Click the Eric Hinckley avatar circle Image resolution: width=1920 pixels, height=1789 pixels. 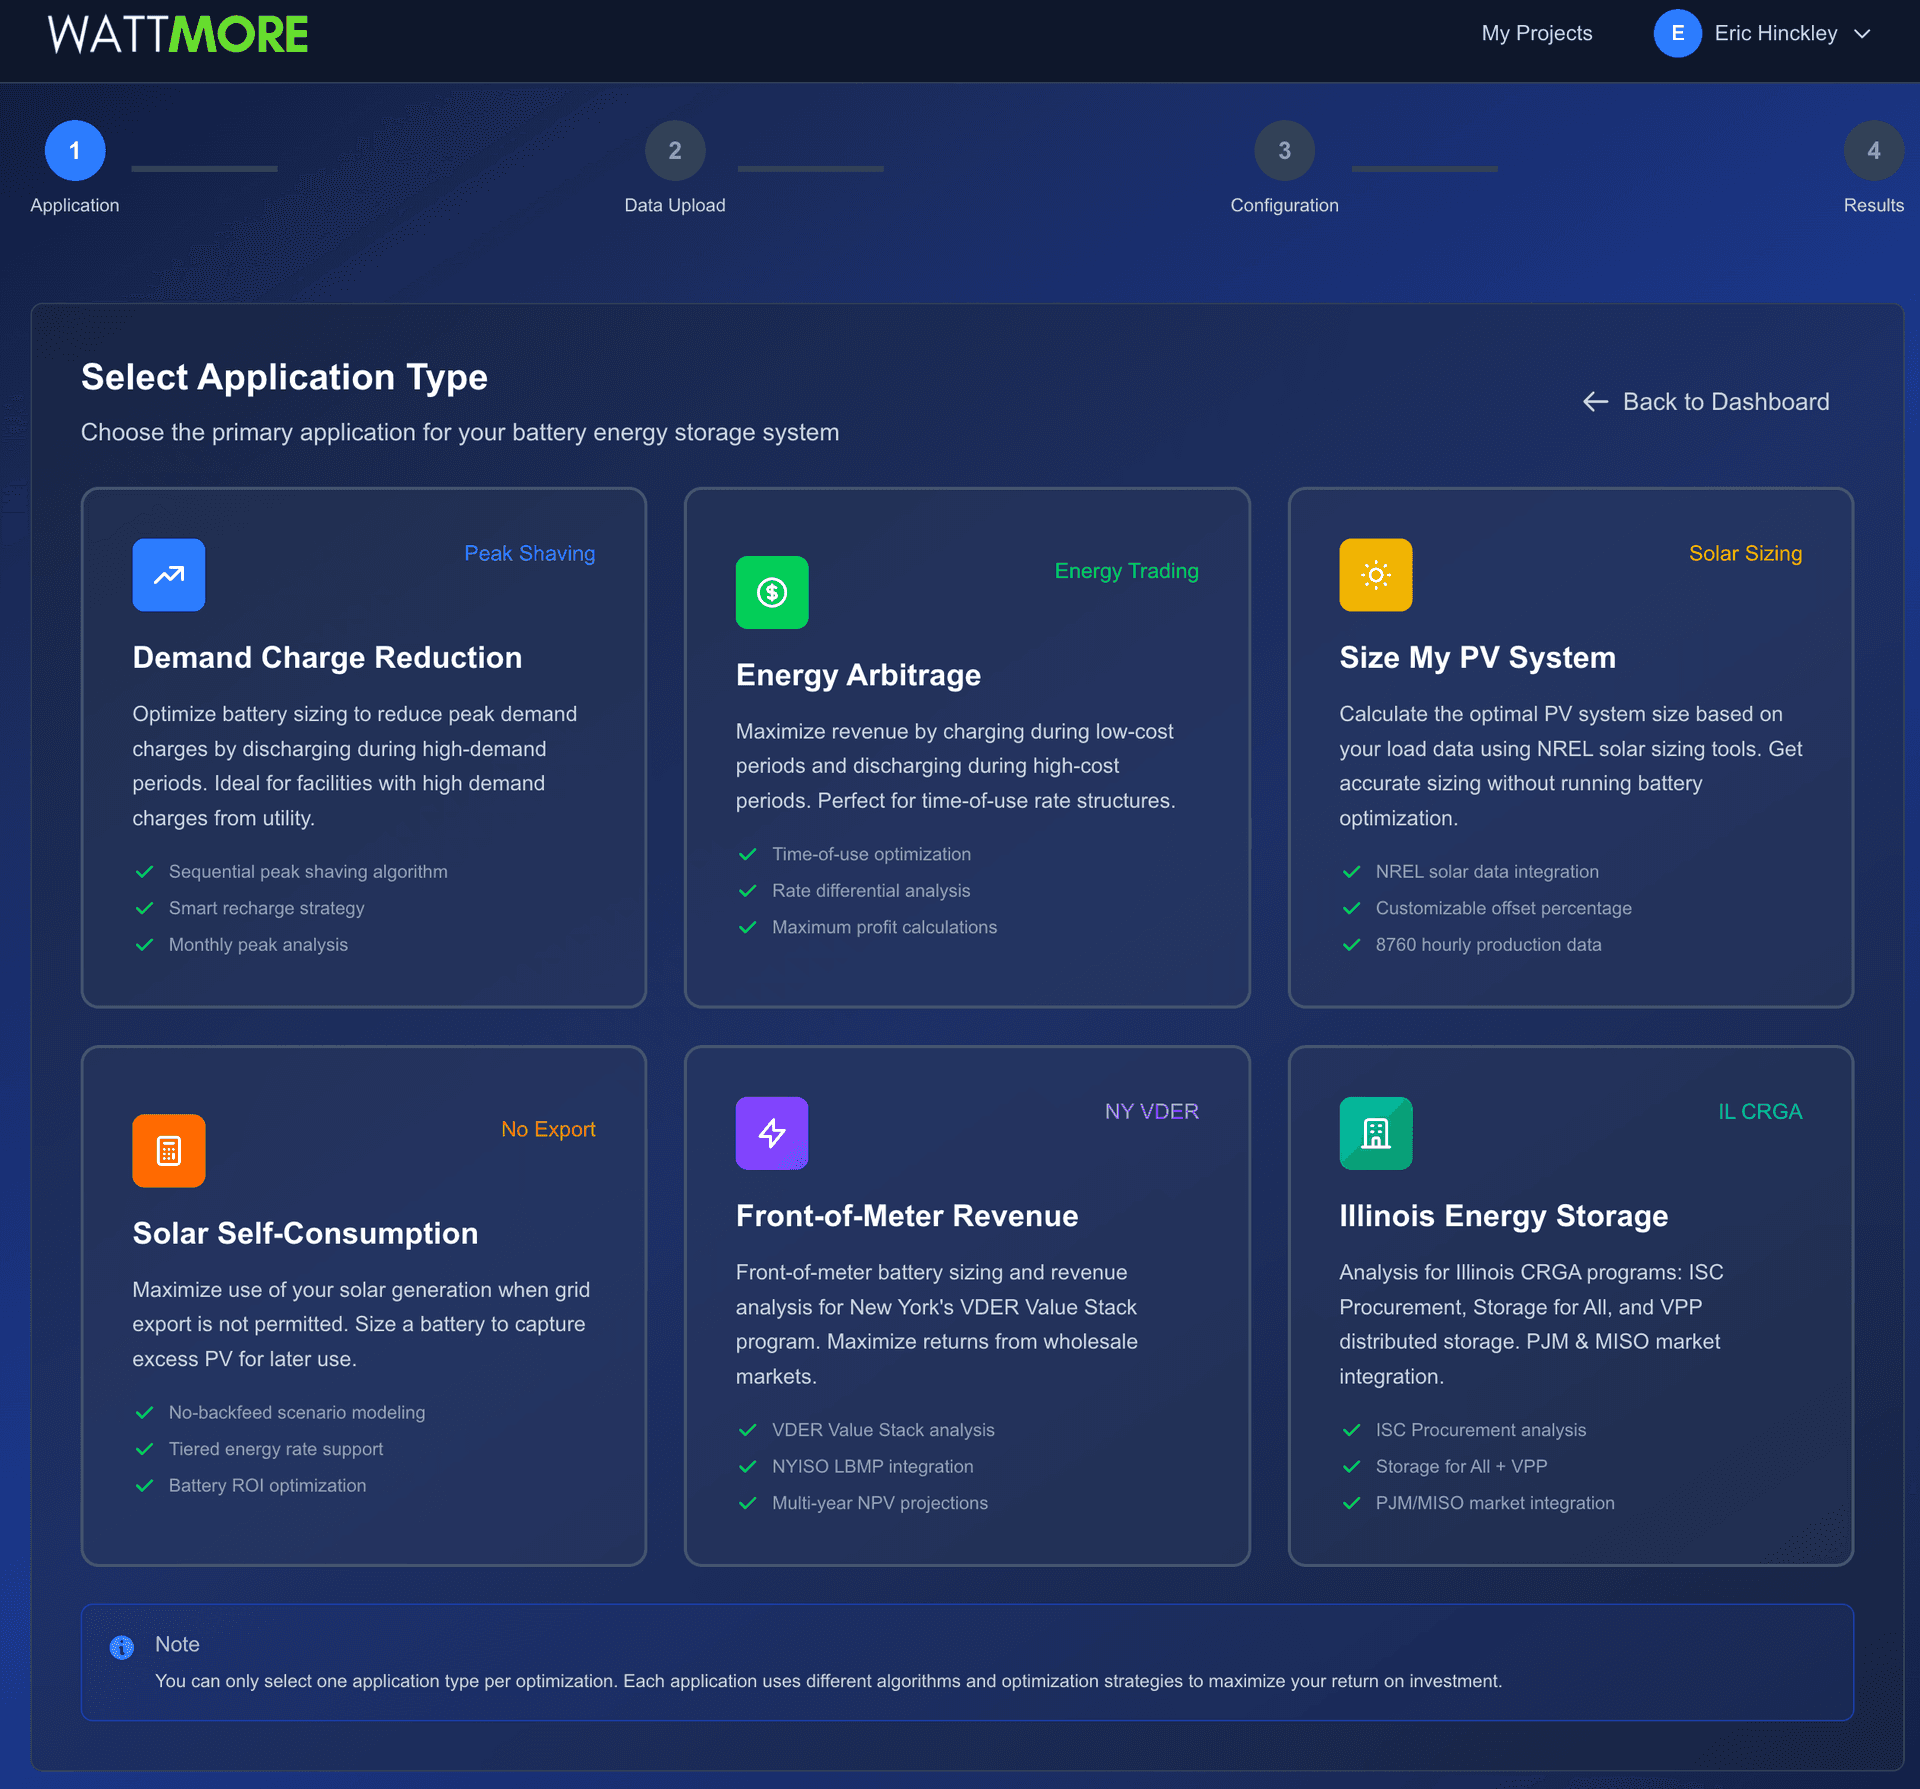[1679, 33]
